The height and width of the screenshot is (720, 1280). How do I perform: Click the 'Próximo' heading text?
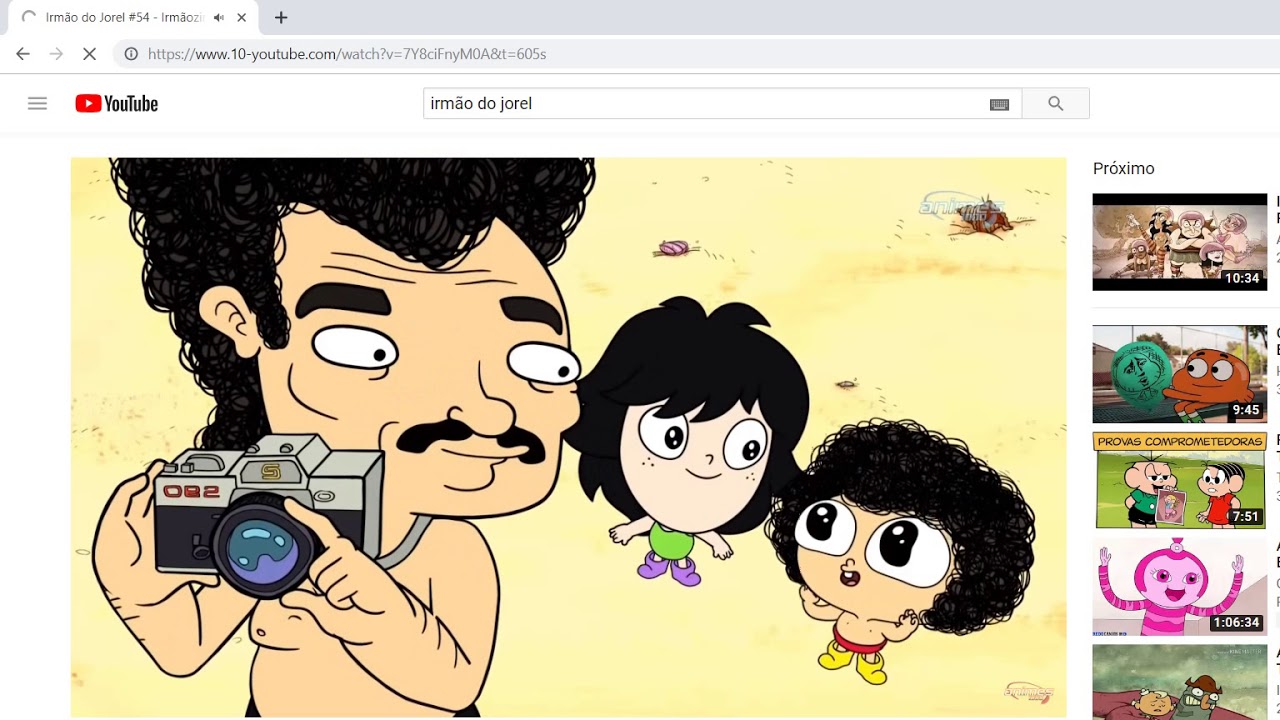coord(1123,169)
